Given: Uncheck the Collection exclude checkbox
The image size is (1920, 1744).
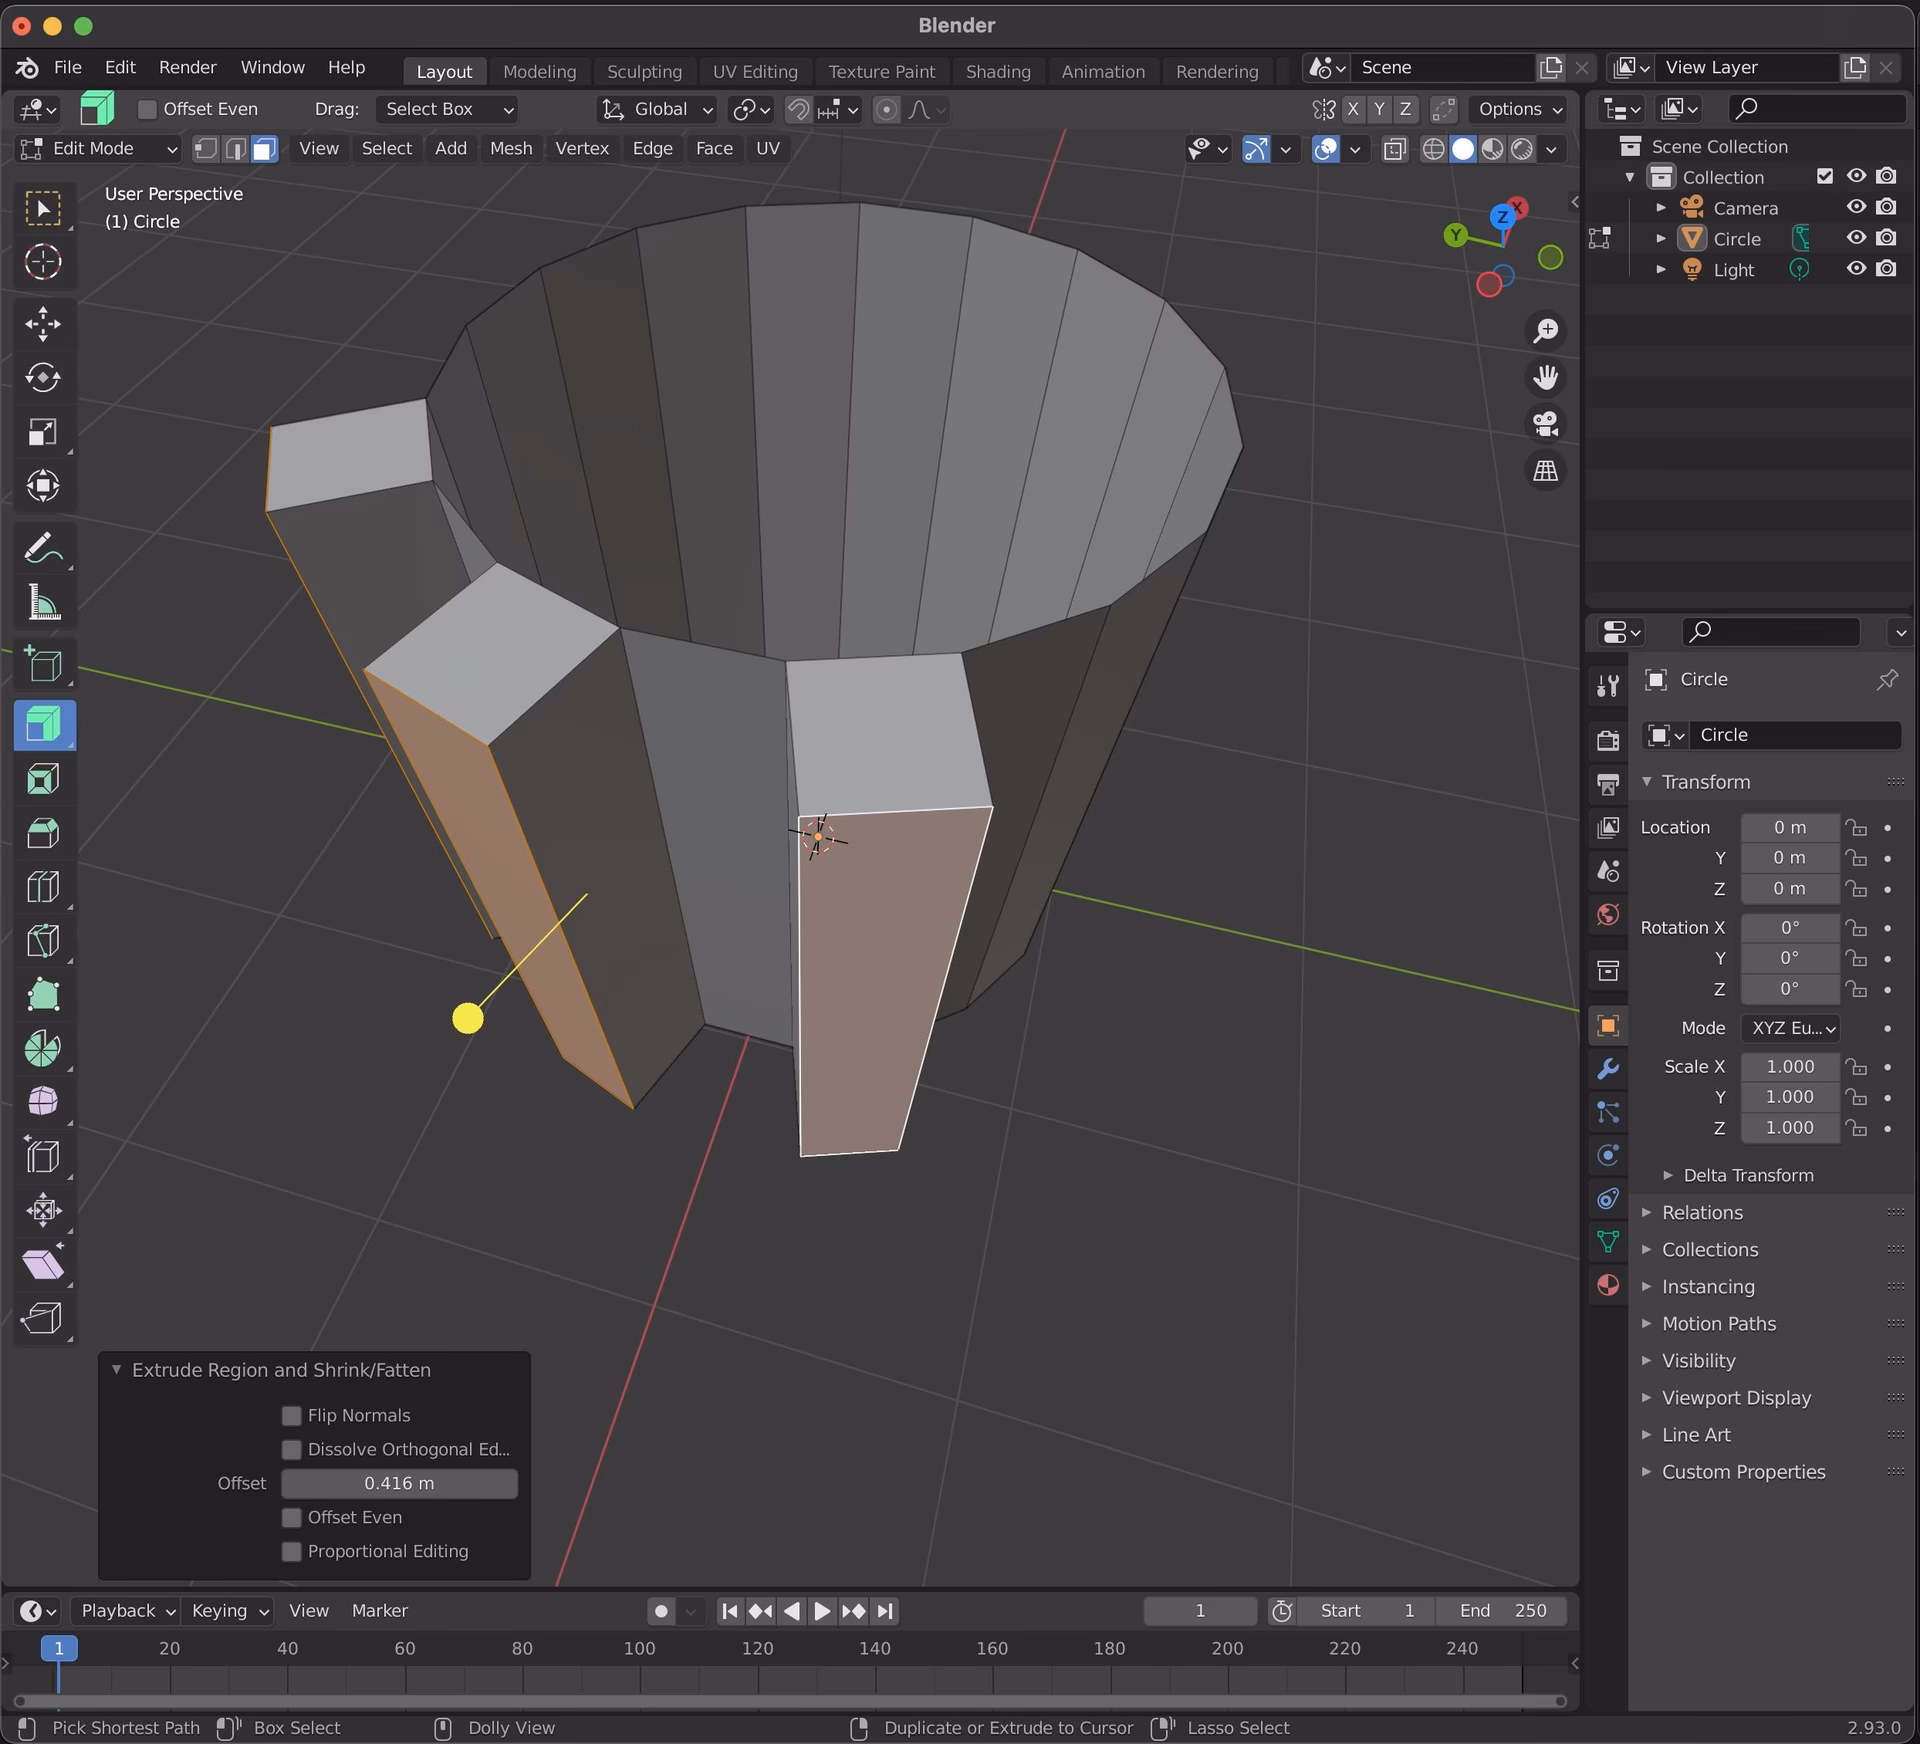Looking at the screenshot, I should point(1825,176).
